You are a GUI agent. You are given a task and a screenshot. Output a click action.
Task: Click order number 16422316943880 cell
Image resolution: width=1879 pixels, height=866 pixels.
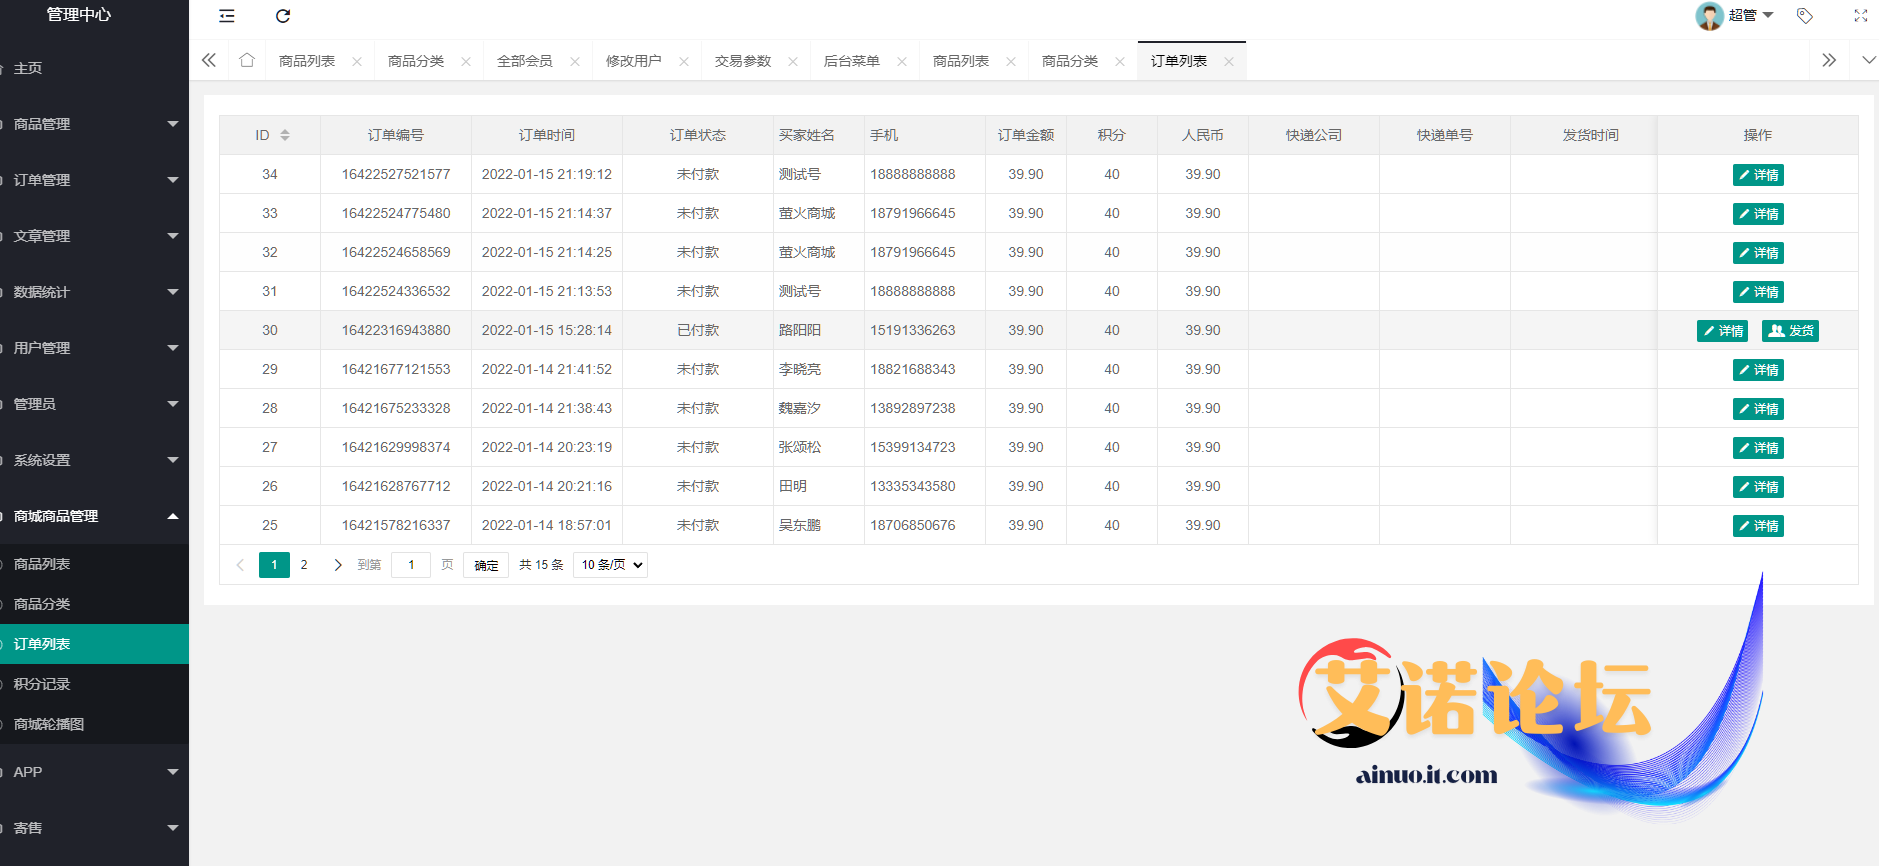tap(396, 330)
